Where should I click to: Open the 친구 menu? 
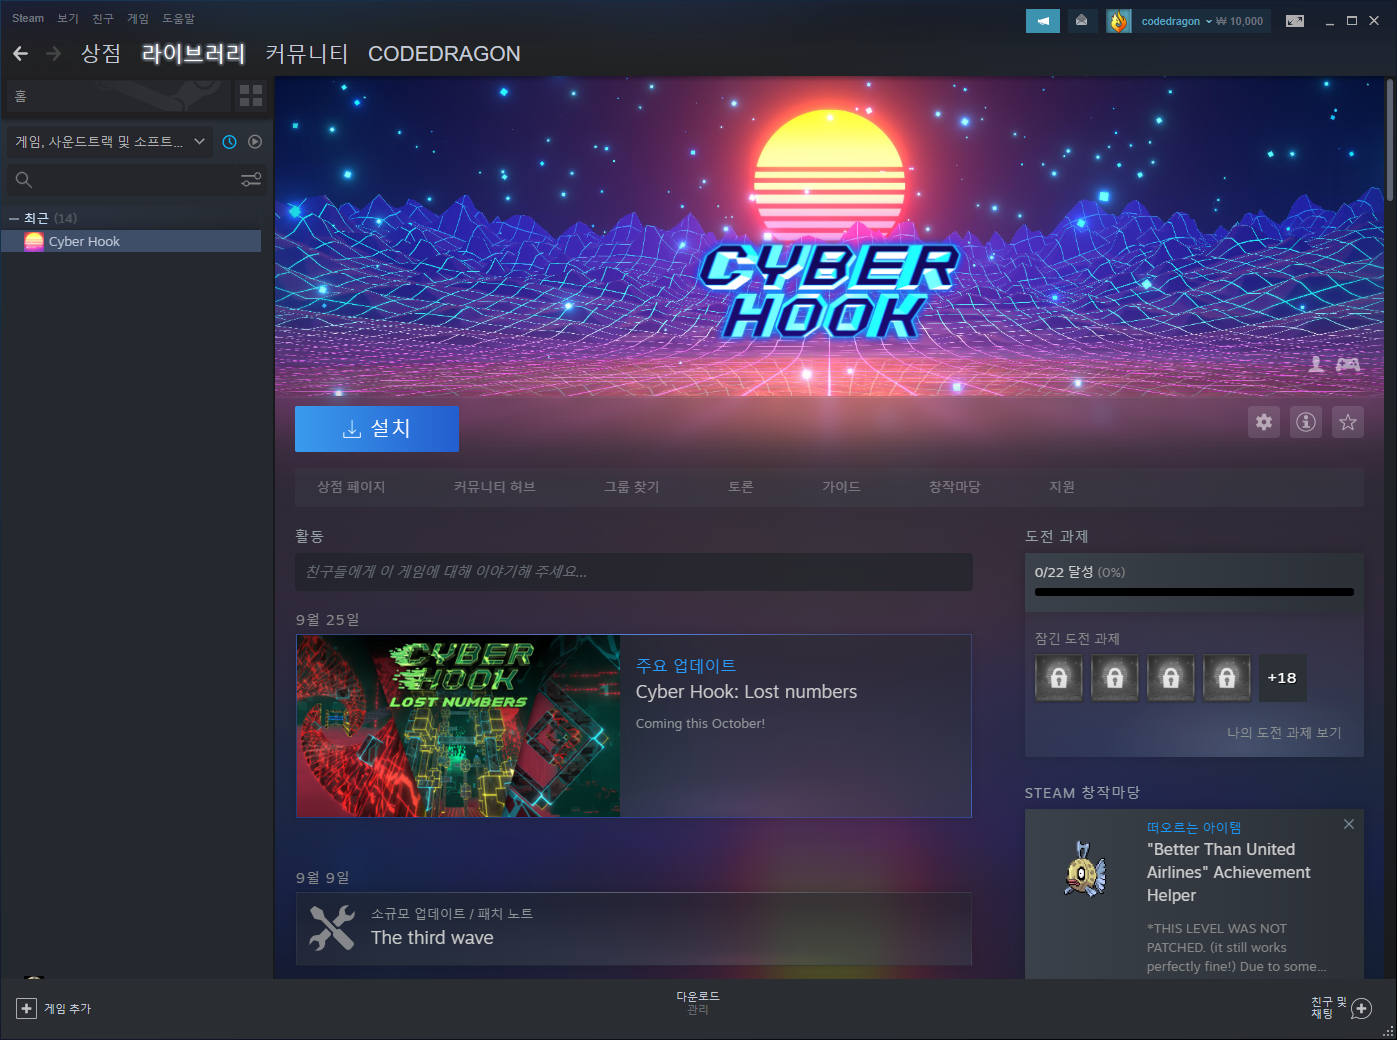point(103,18)
